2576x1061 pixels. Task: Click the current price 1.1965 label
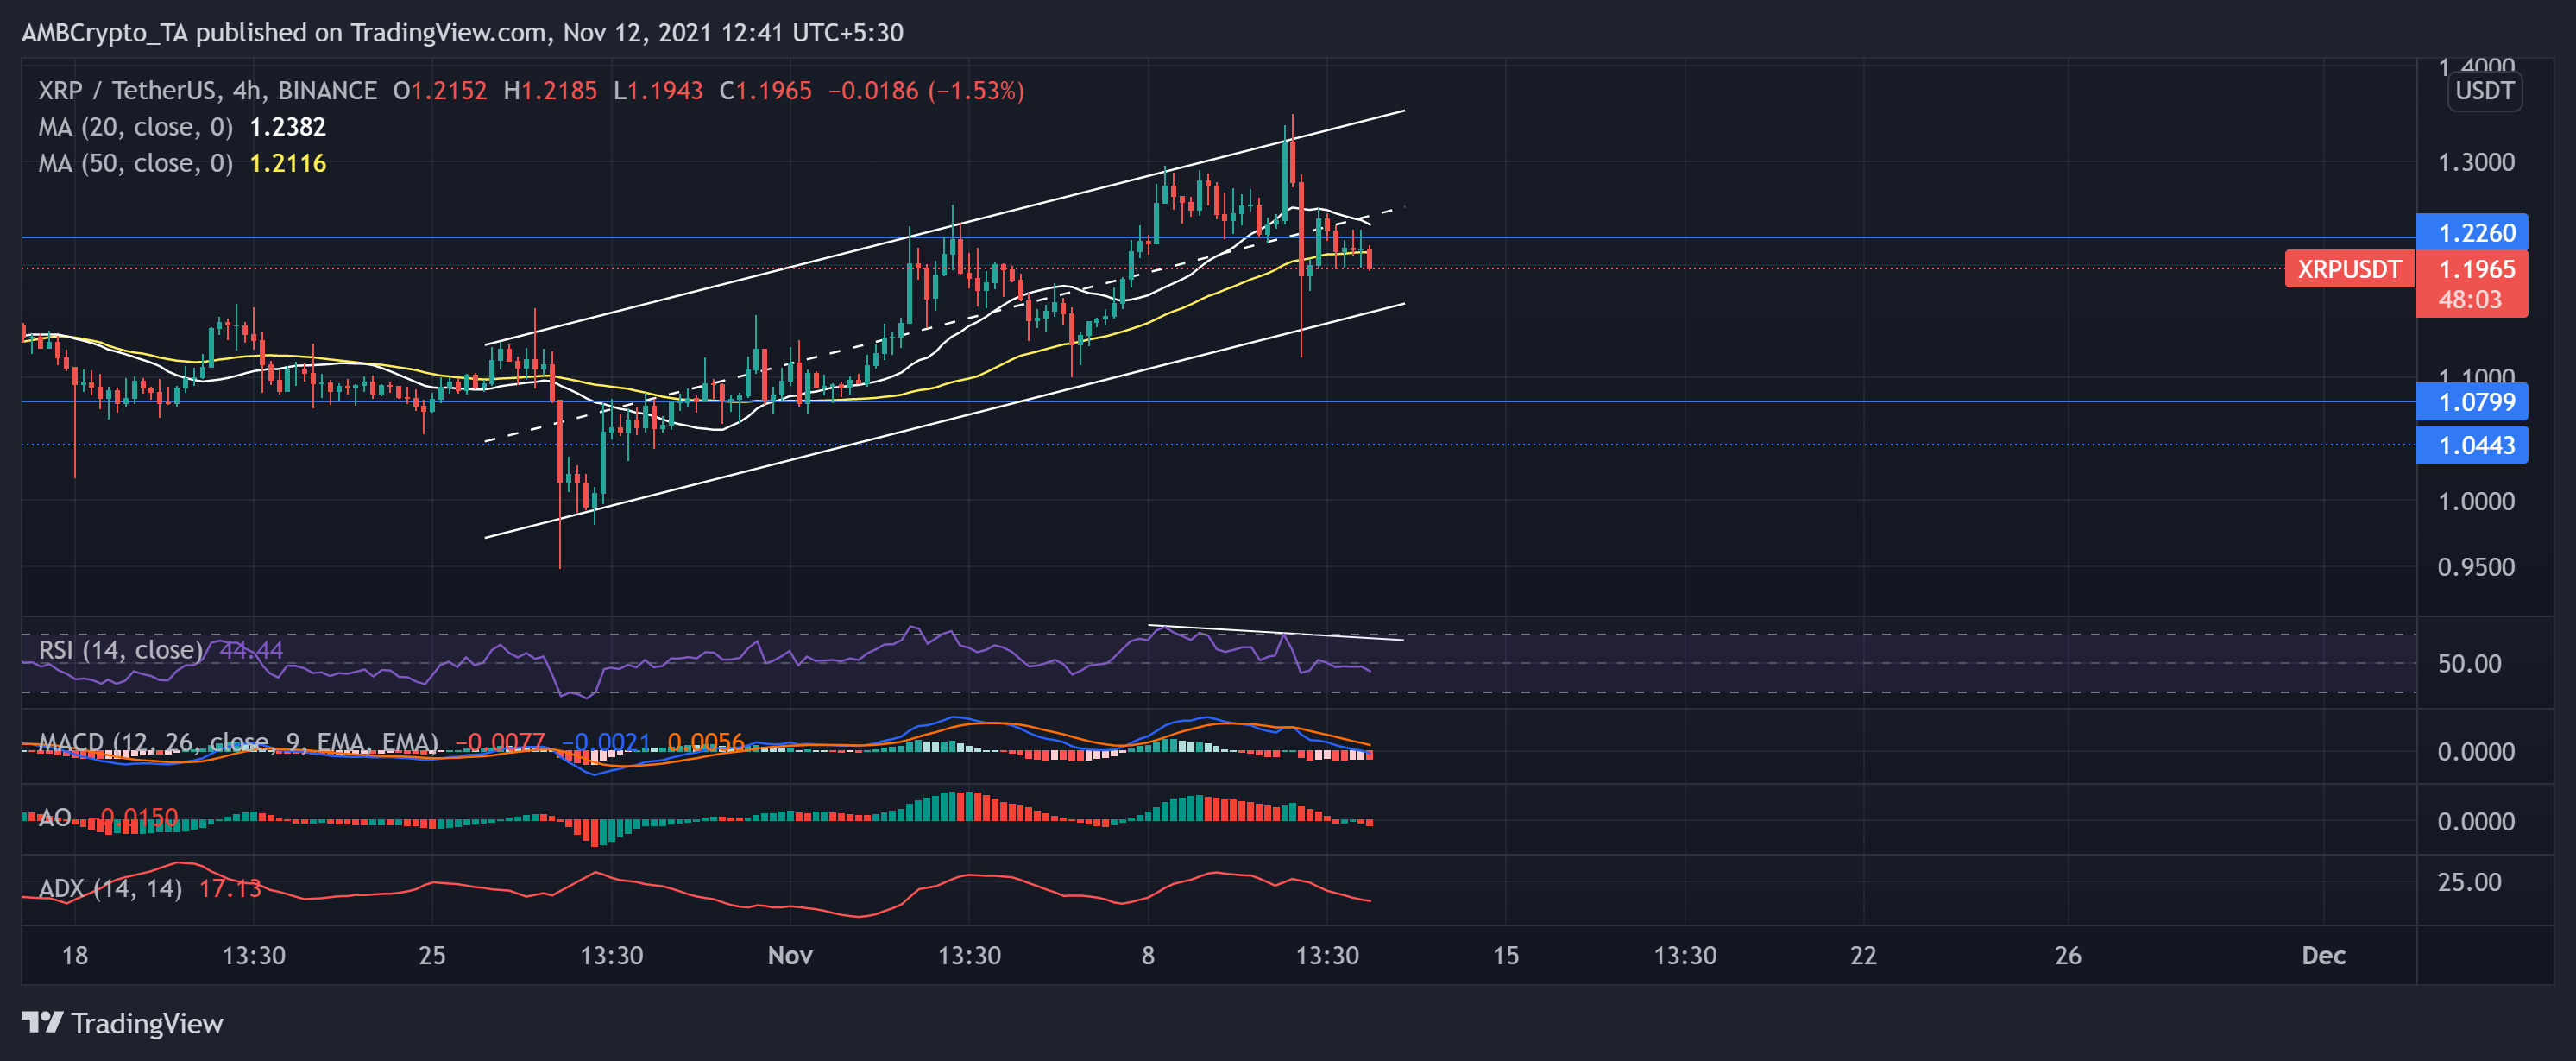2476,269
